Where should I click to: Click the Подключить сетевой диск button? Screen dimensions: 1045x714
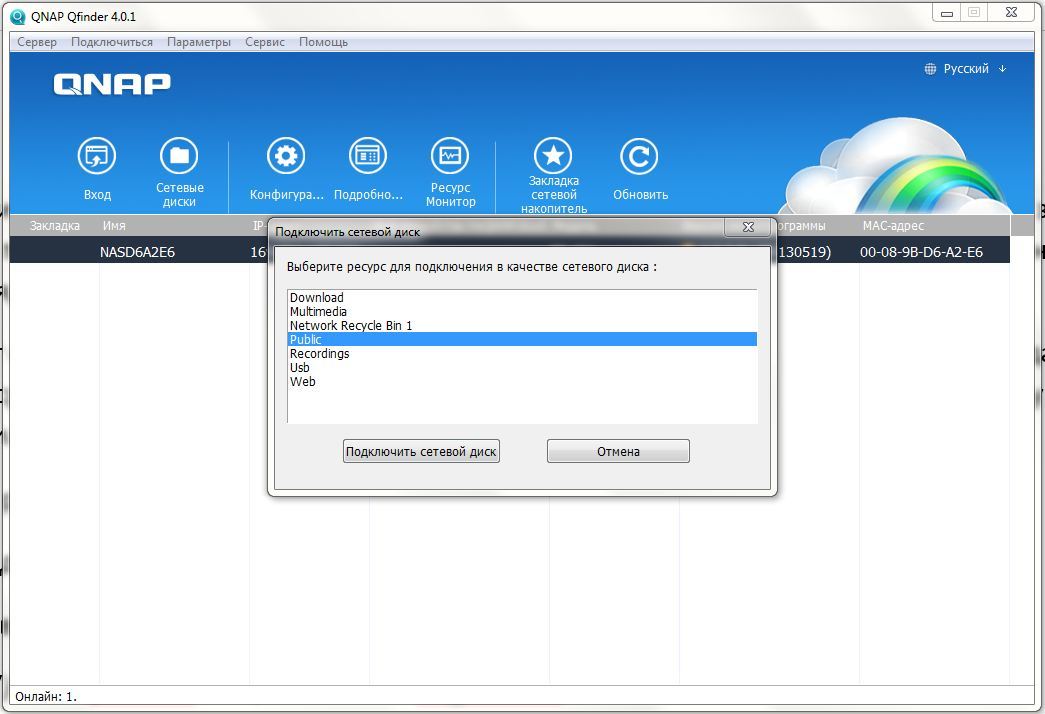(421, 452)
